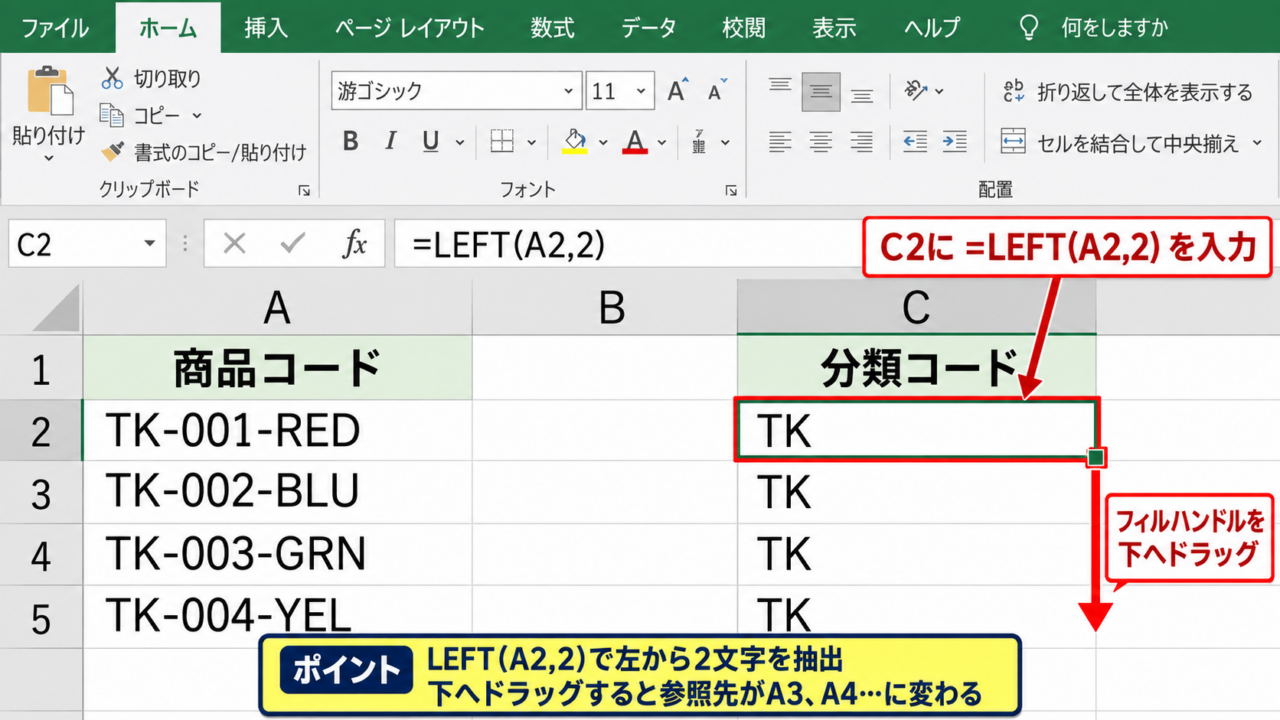Open the font name dropdown (游ゴシック)
The height and width of the screenshot is (720, 1280).
click(568, 91)
